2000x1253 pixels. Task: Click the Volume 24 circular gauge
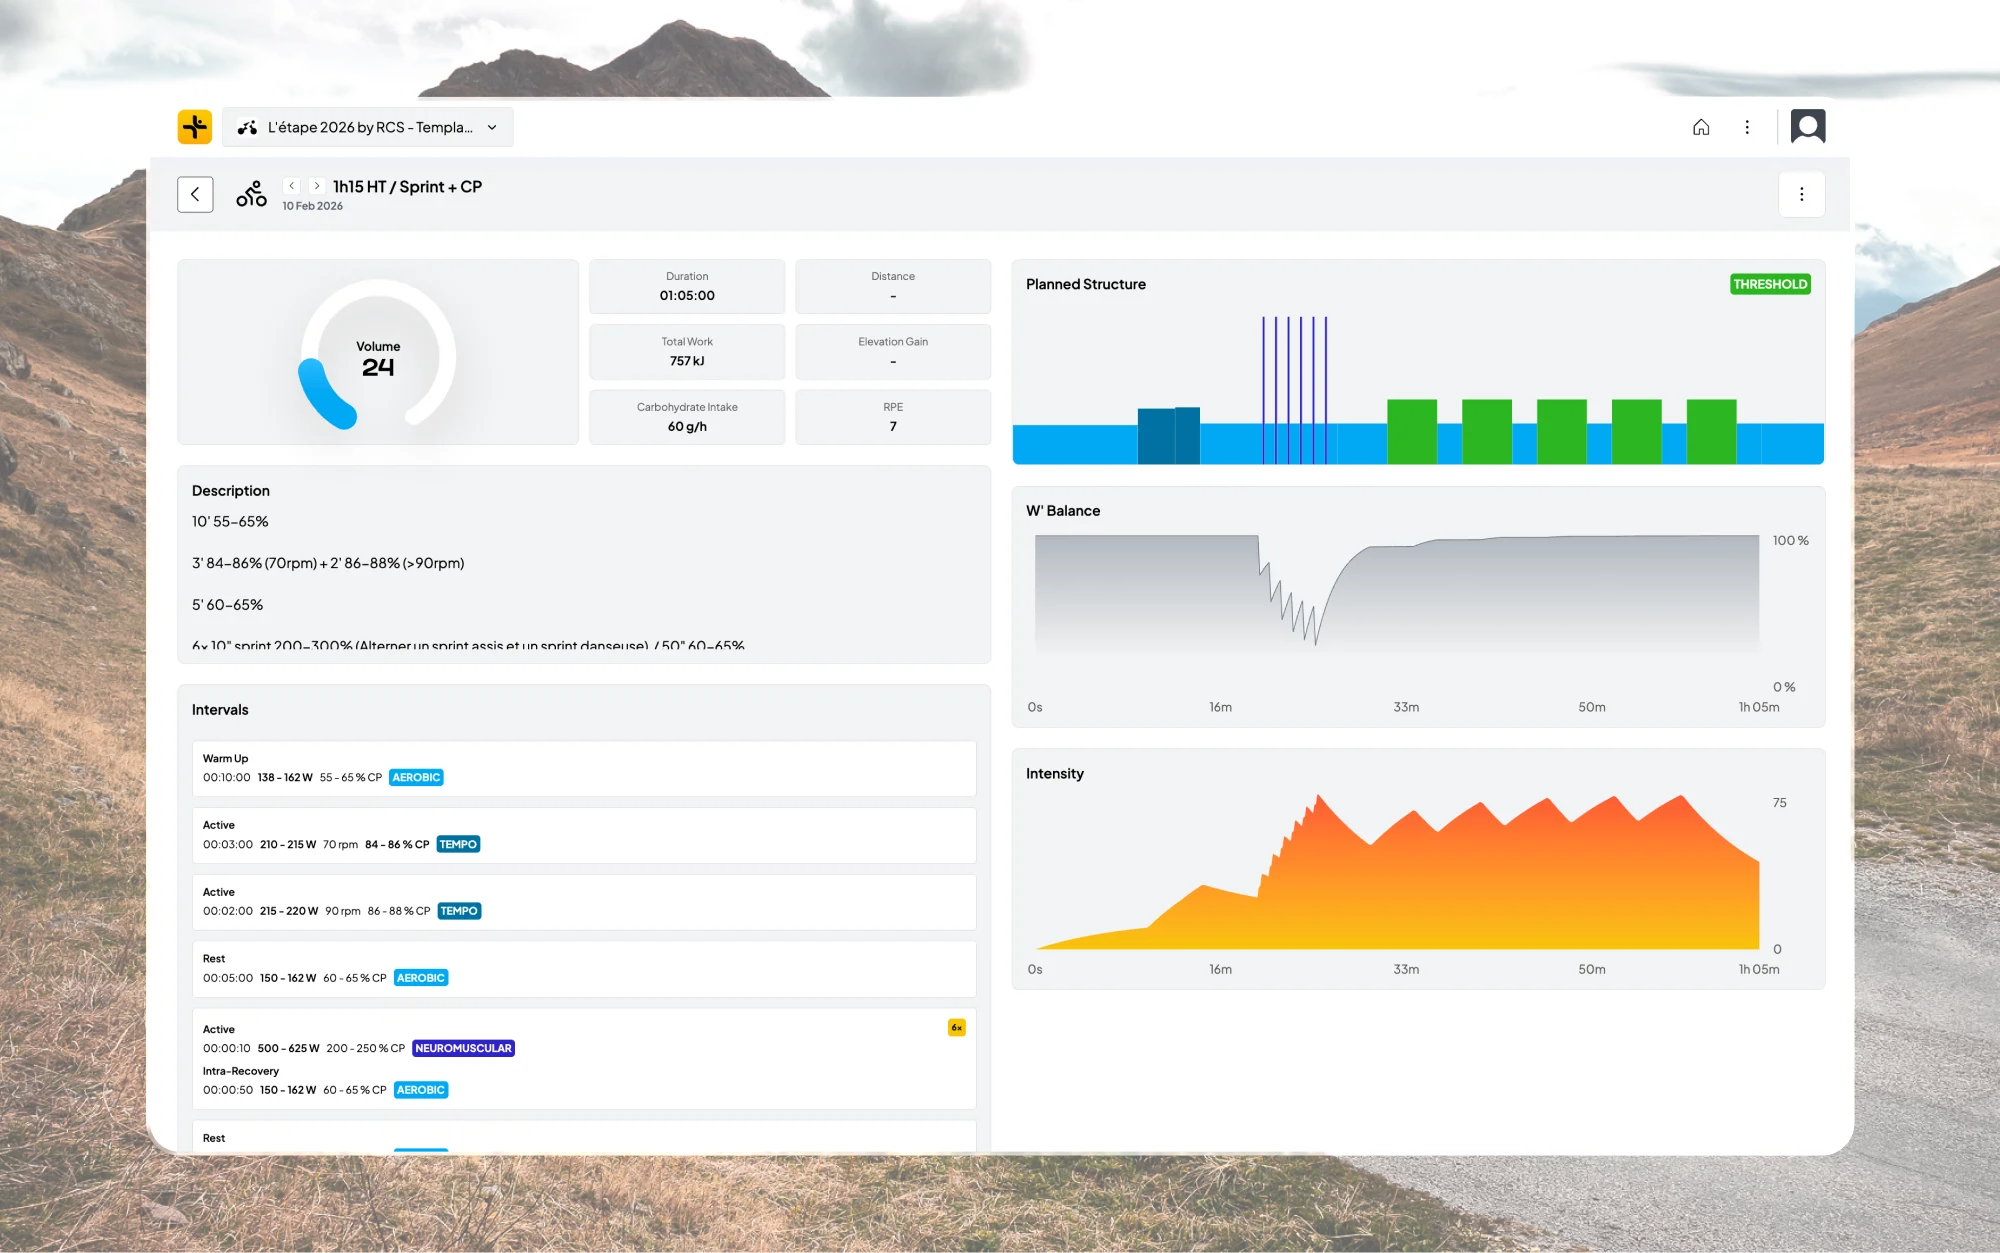pyautogui.click(x=378, y=356)
